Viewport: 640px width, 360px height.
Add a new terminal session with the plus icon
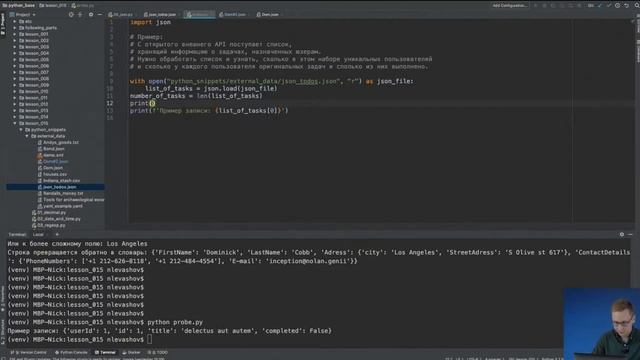57,234
